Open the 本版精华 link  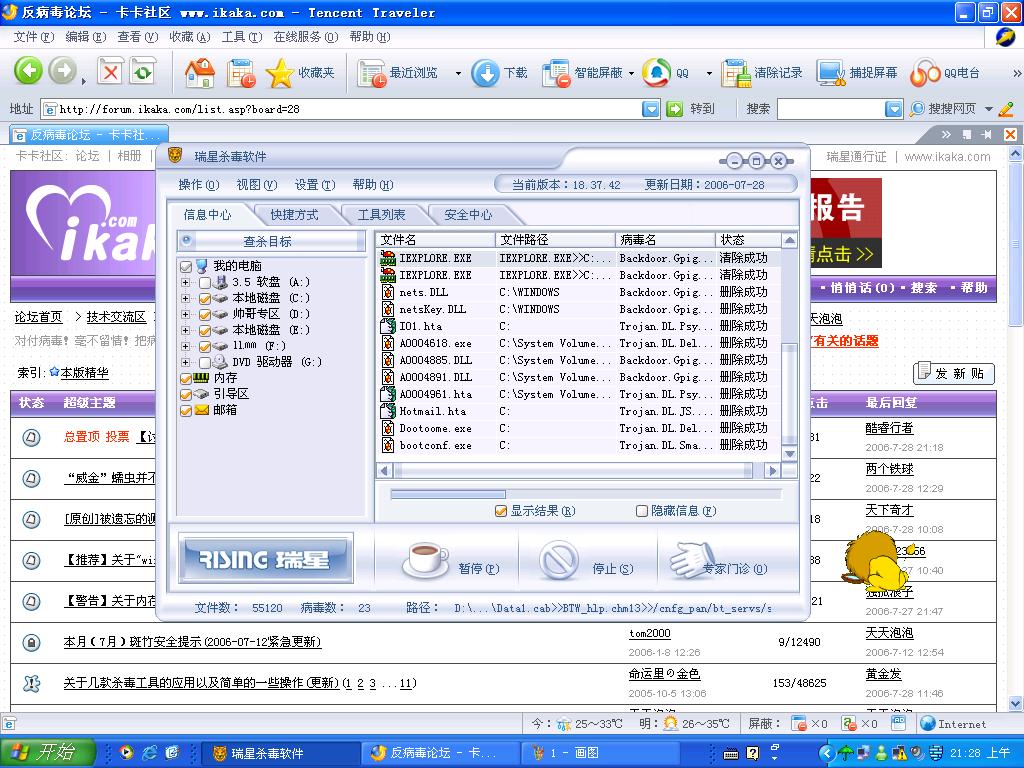(84, 373)
